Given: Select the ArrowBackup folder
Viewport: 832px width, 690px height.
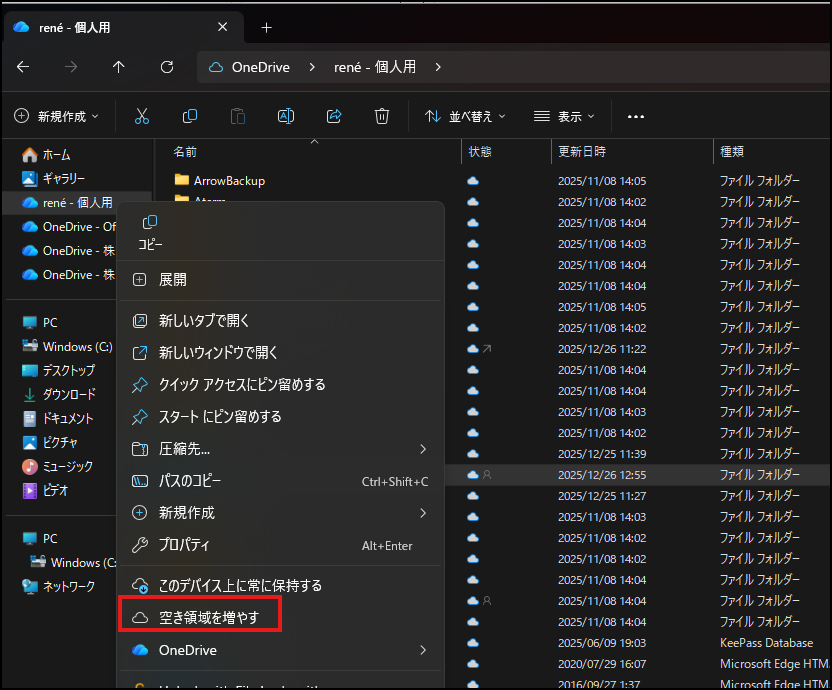Looking at the screenshot, I should tap(229, 181).
